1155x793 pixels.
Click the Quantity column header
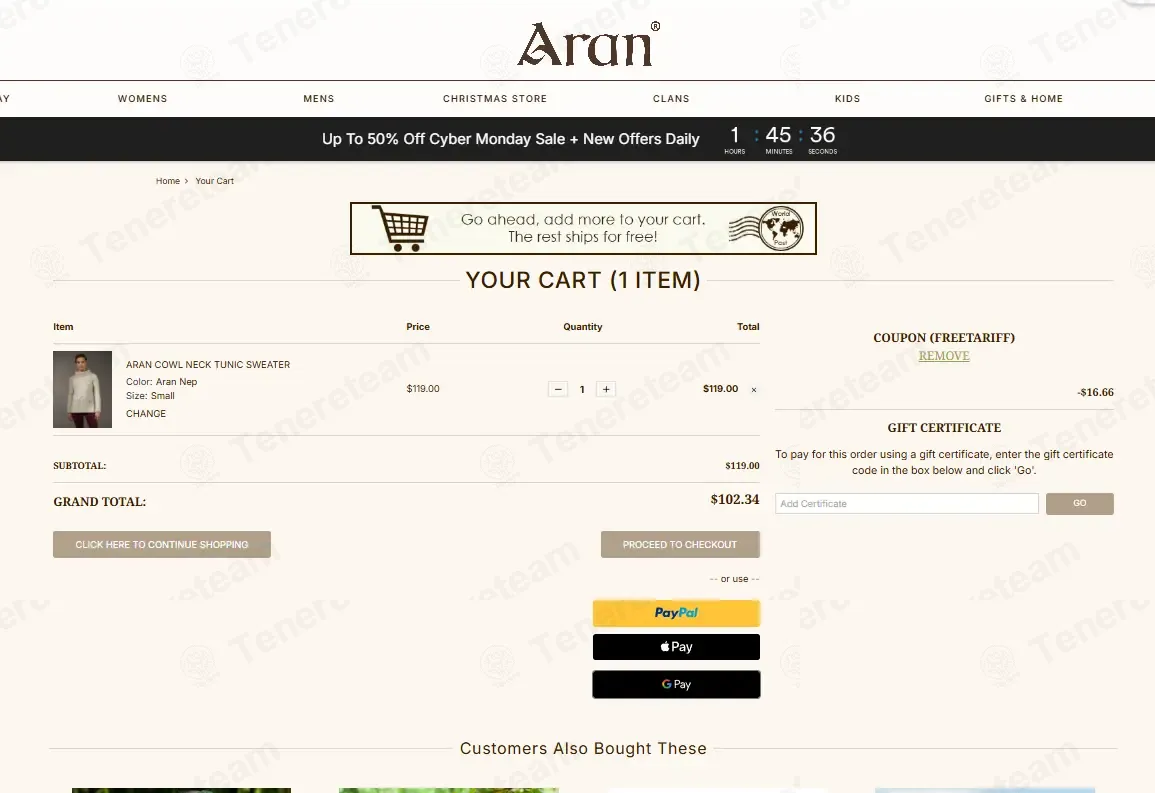pos(583,327)
